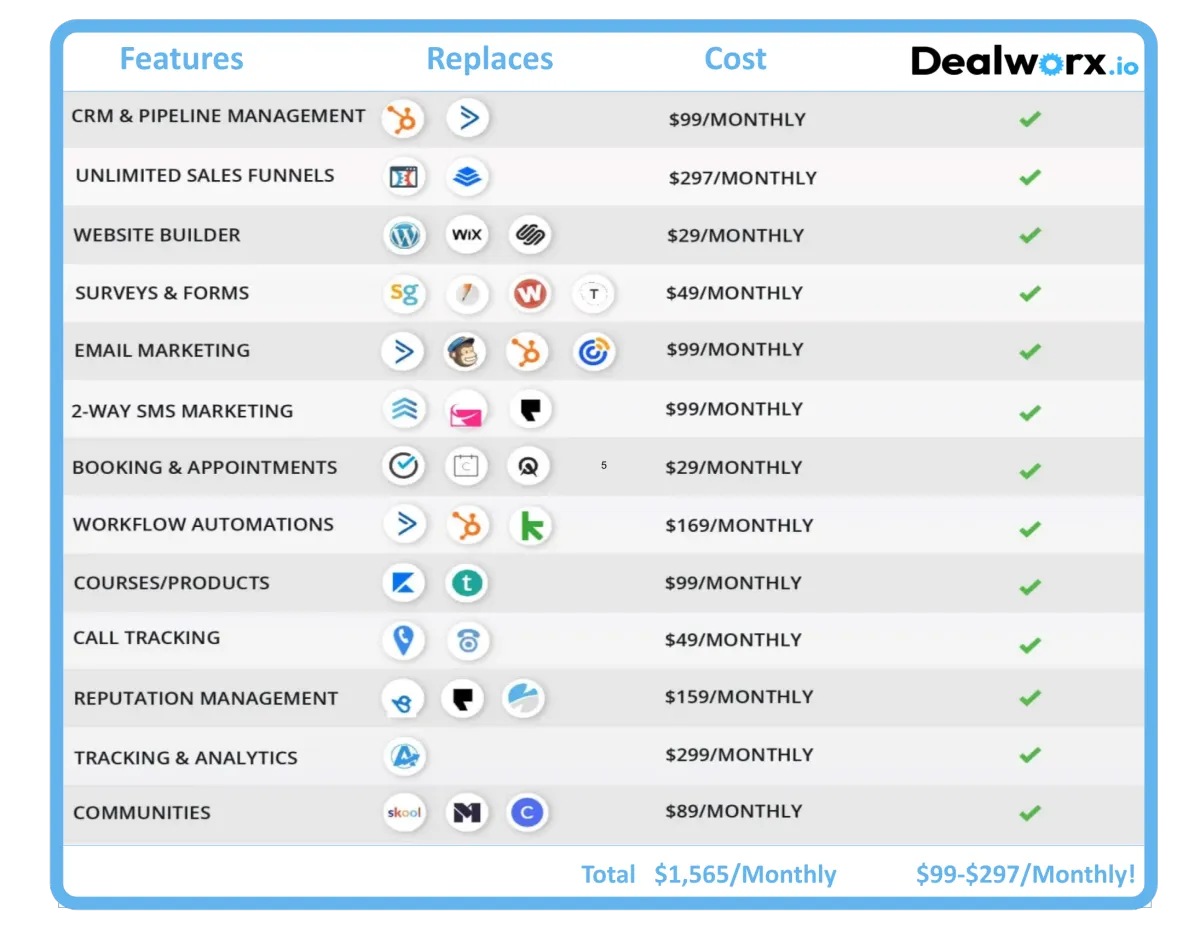Click the black round icon in Booking & Appointments row
1200x932 pixels.
(x=528, y=466)
